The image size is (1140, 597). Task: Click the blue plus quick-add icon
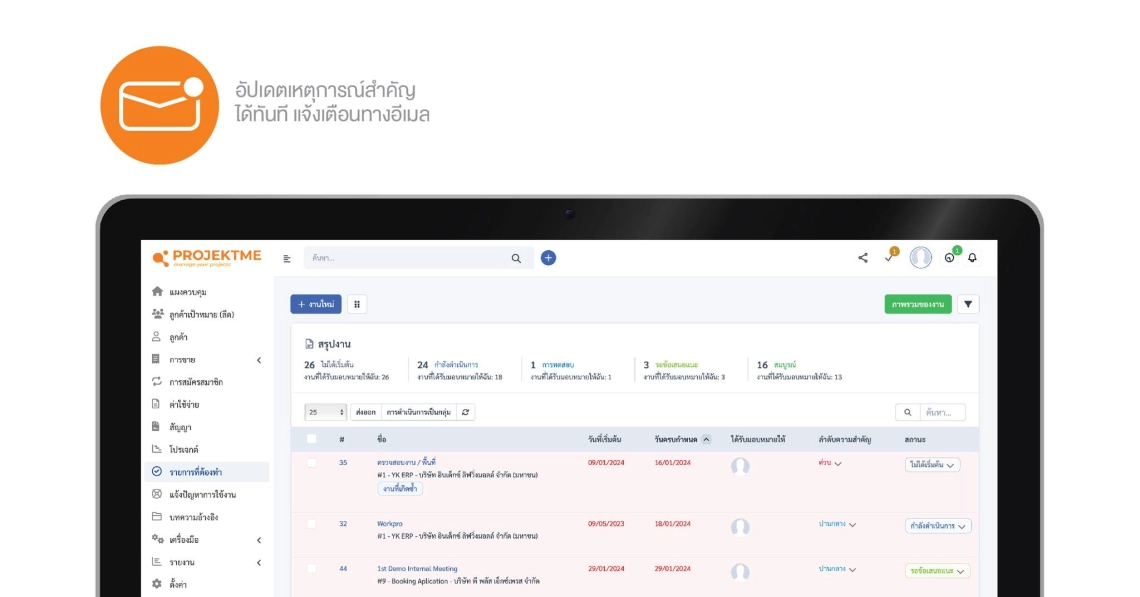tap(548, 258)
